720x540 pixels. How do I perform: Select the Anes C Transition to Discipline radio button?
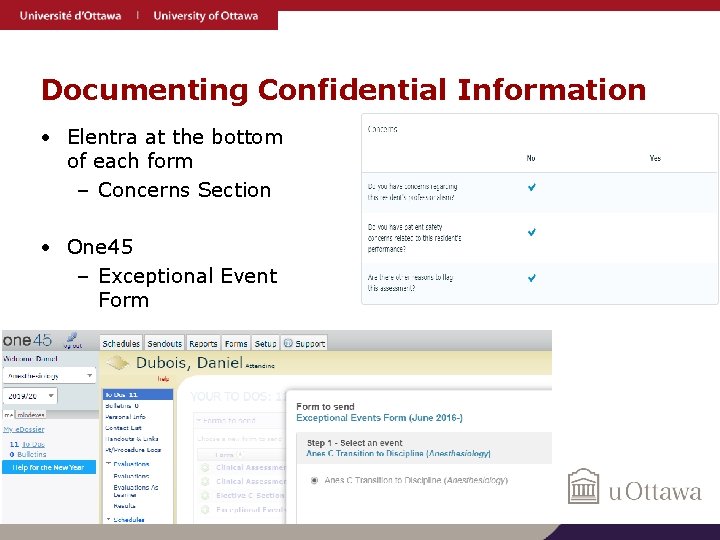coord(314,480)
